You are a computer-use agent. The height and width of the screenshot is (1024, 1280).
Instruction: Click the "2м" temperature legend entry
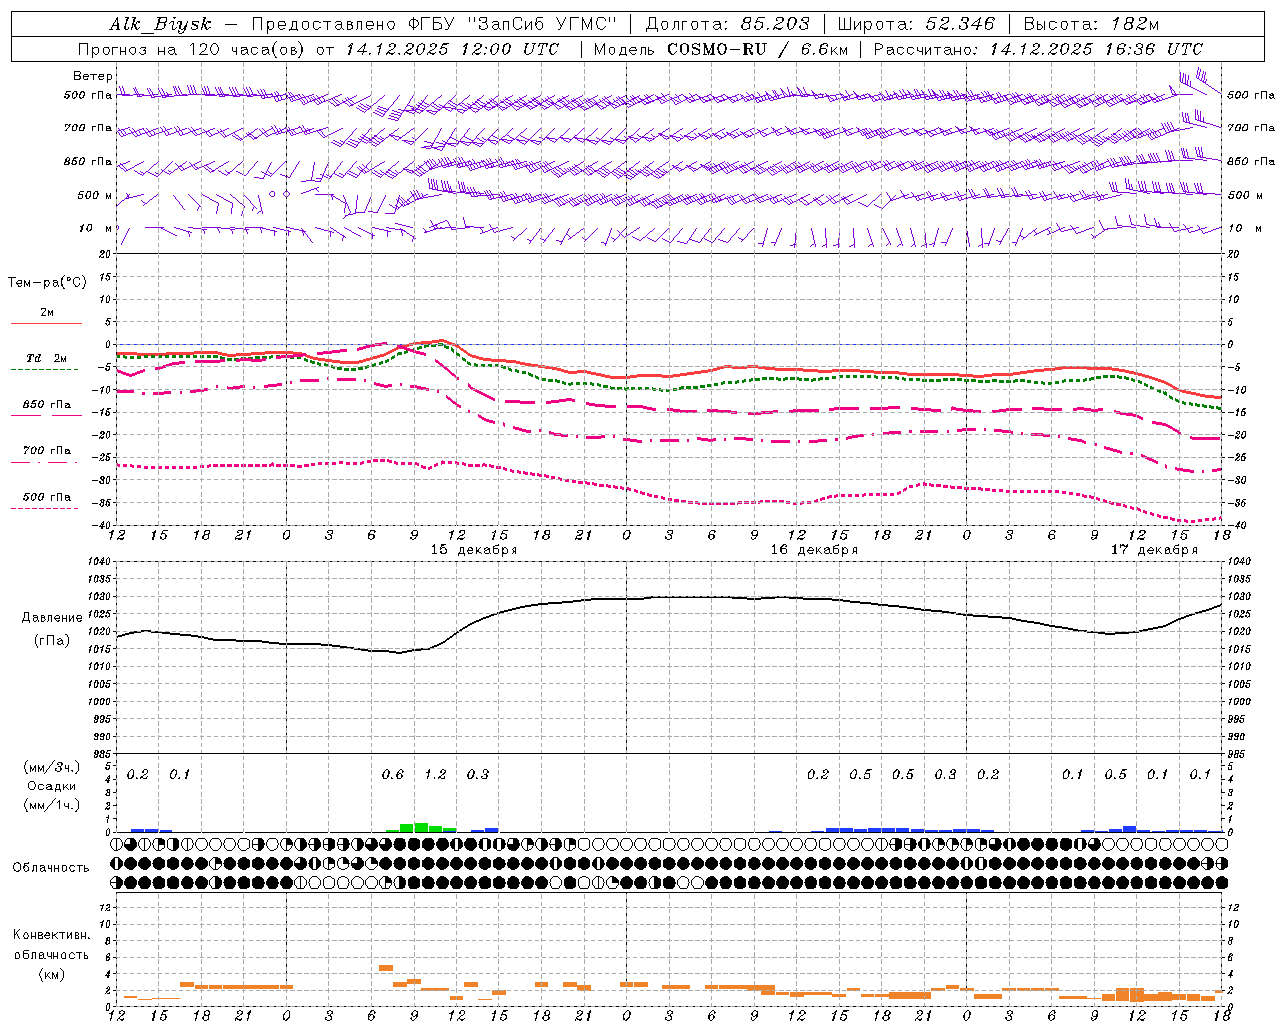47,312
